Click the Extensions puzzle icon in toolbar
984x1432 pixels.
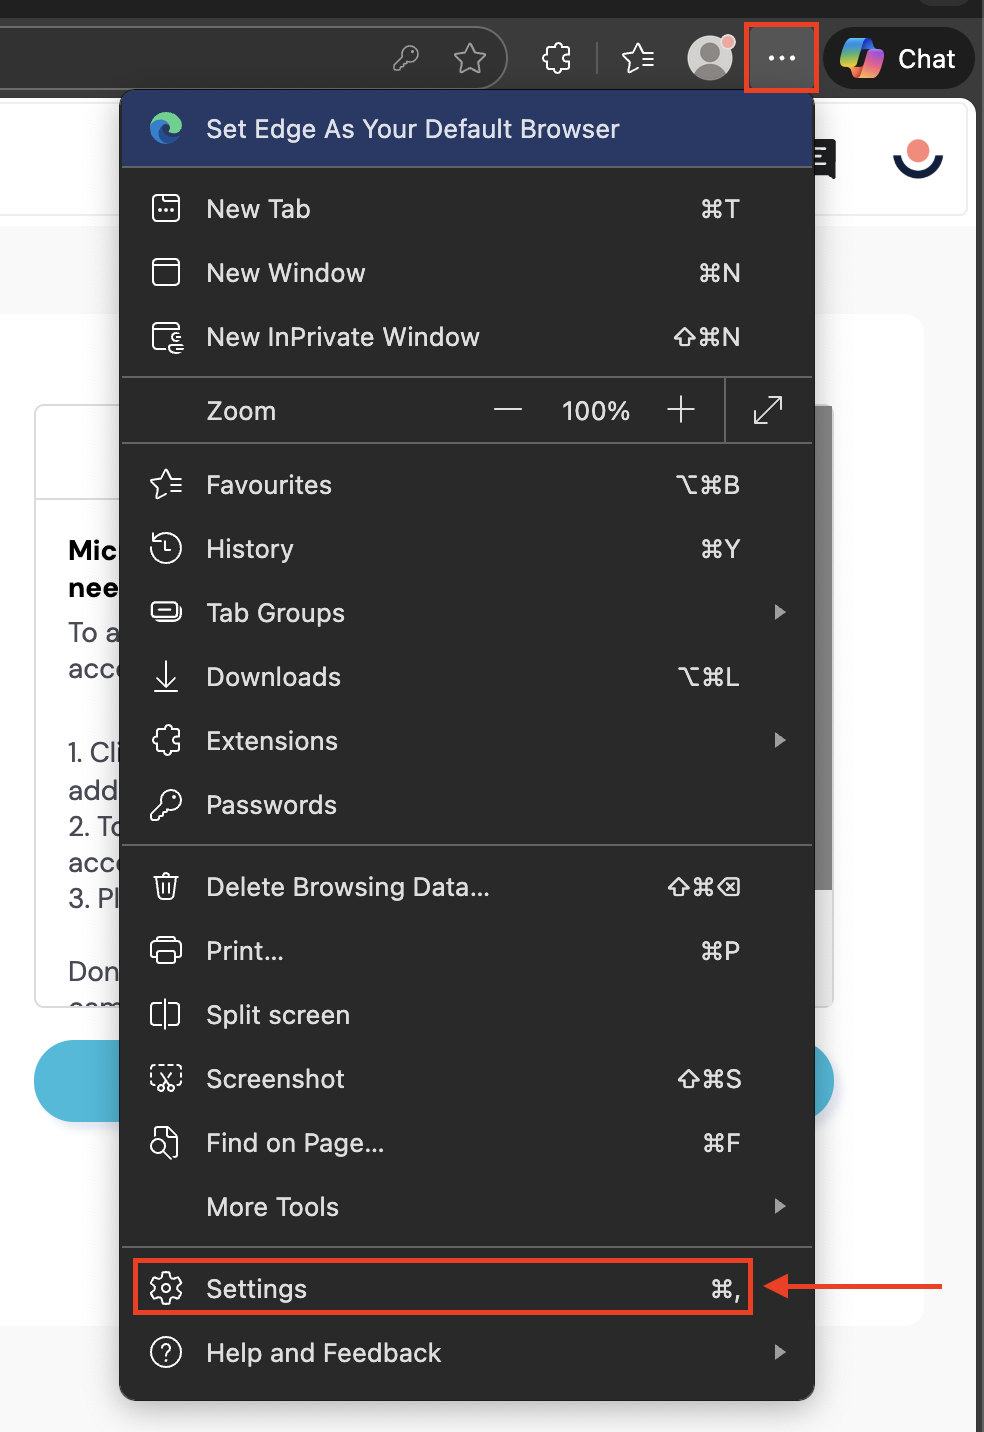tap(556, 58)
